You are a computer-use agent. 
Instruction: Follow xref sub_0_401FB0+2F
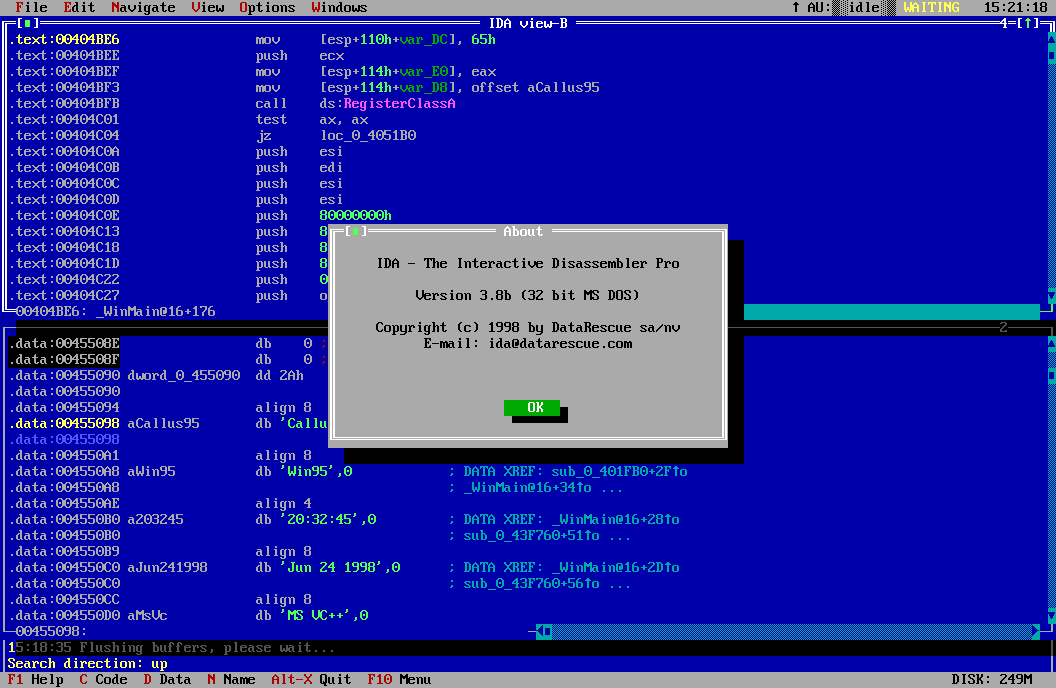click(x=619, y=471)
